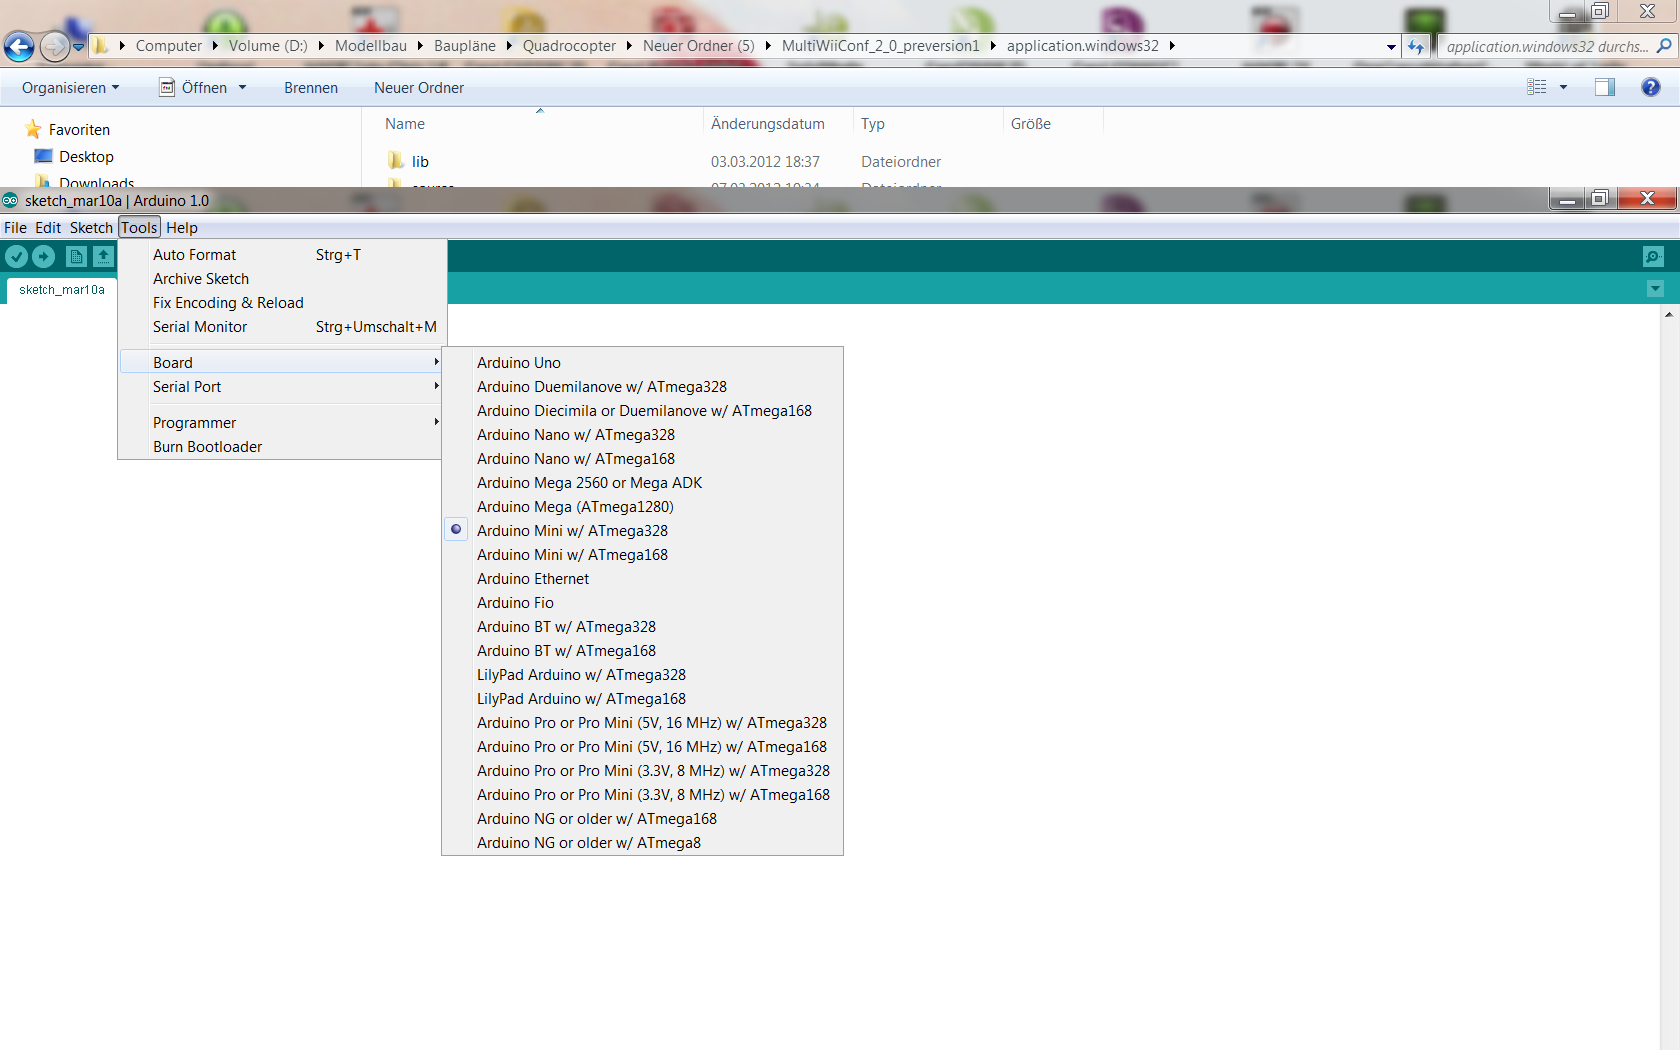Click Volume (D:) in address path
This screenshot has height=1050, width=1680.
268,46
